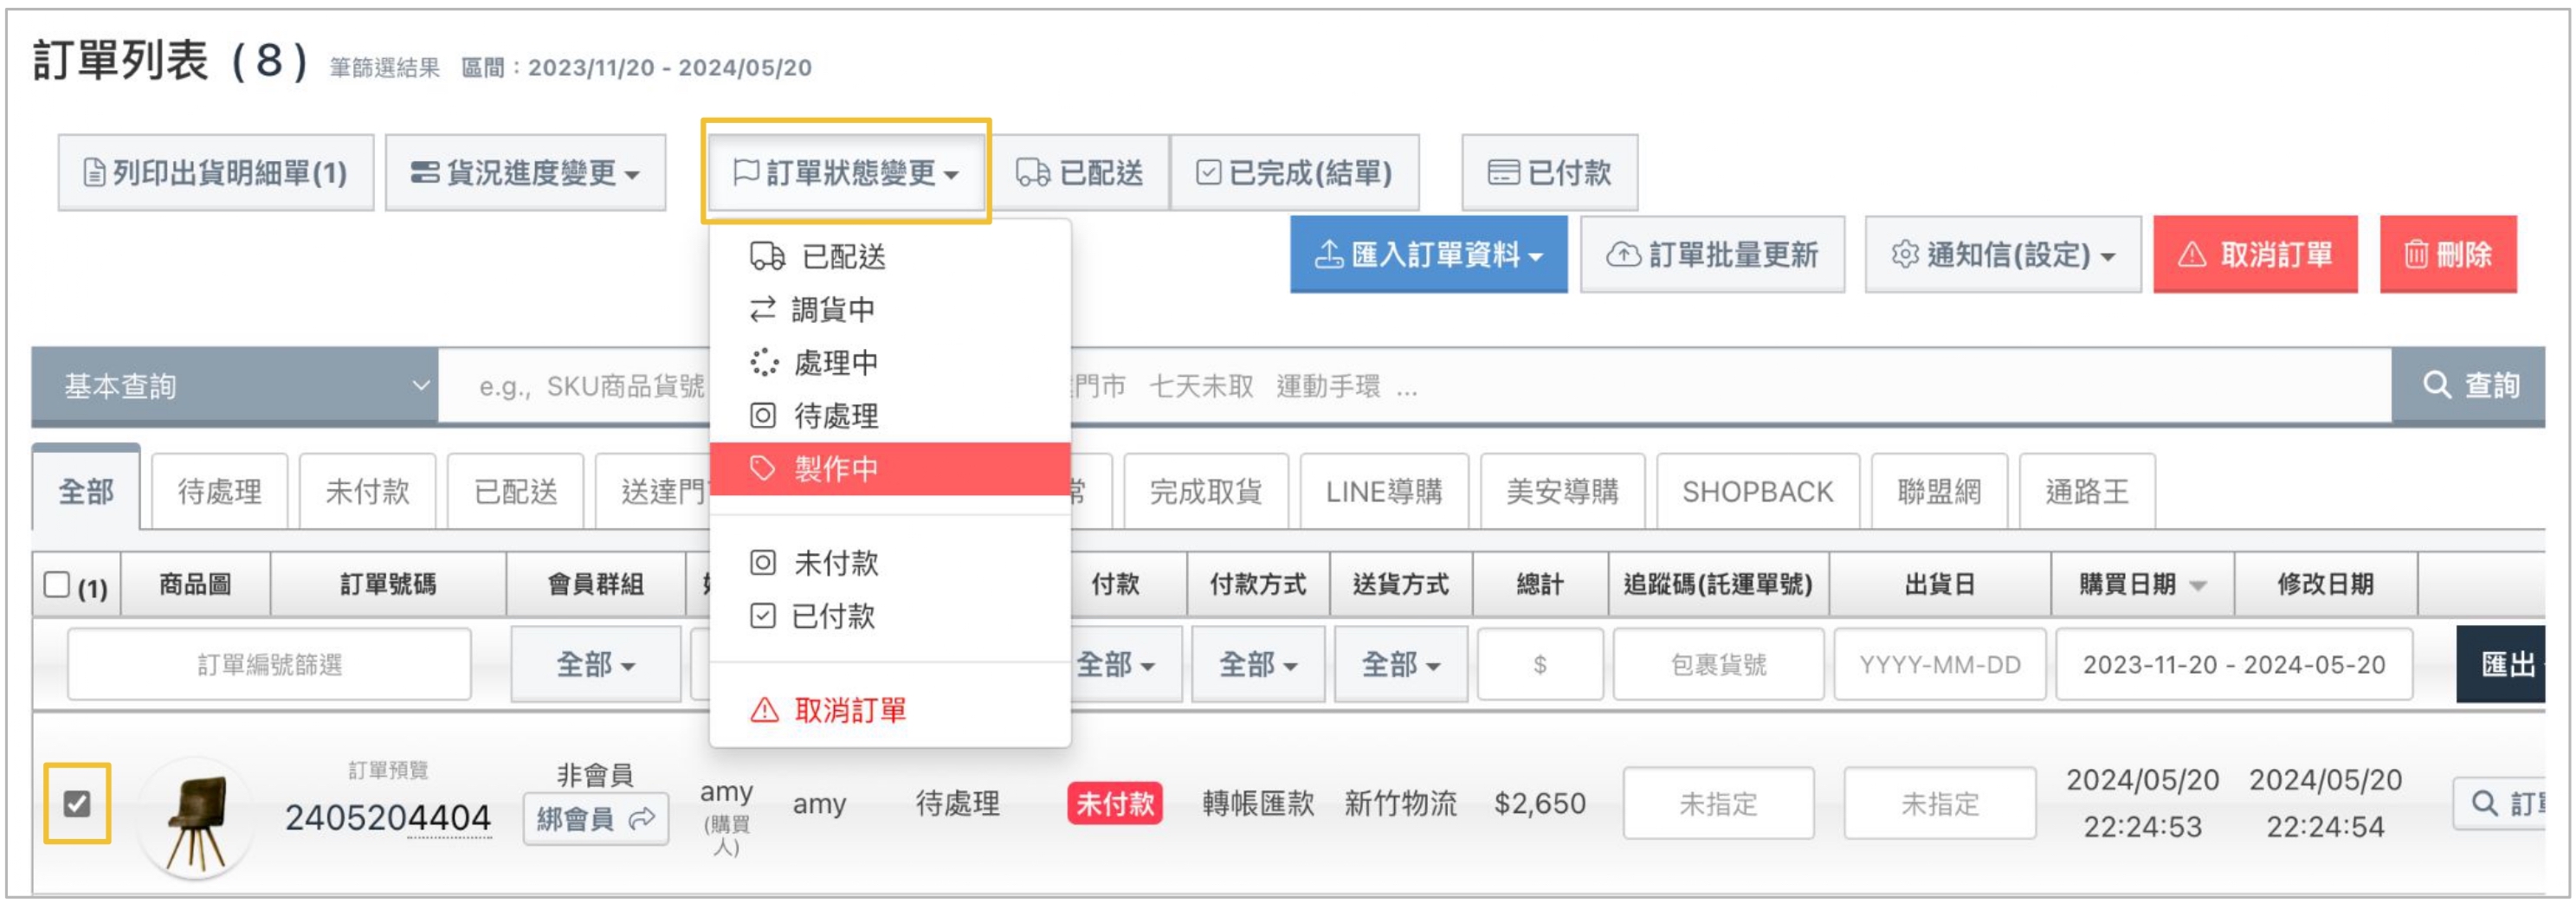This screenshot has height=910, width=2576.
Task: Click the share arrow icon beside 綁會員
Action: click(642, 819)
